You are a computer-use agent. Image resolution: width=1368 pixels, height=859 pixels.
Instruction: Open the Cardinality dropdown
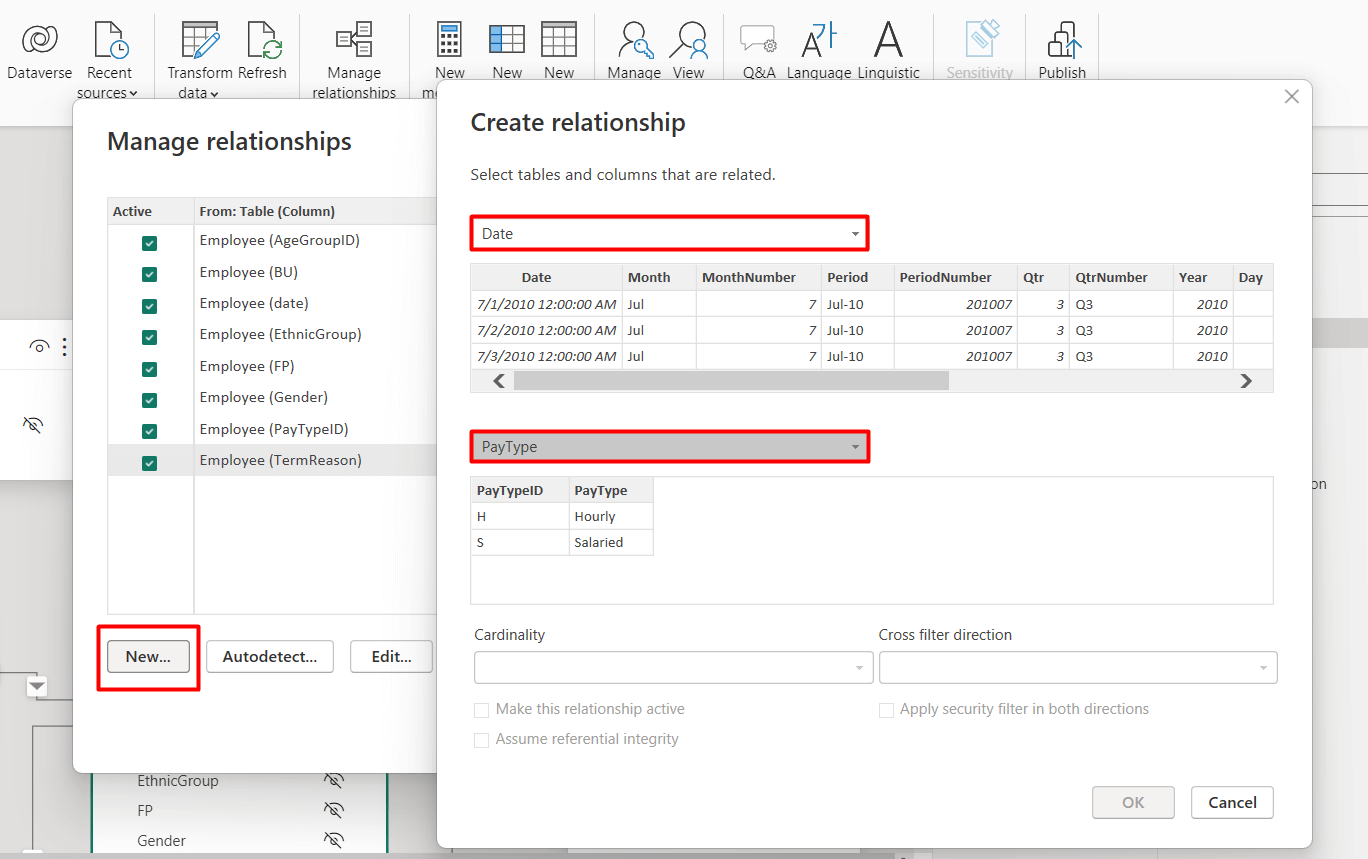coord(673,667)
